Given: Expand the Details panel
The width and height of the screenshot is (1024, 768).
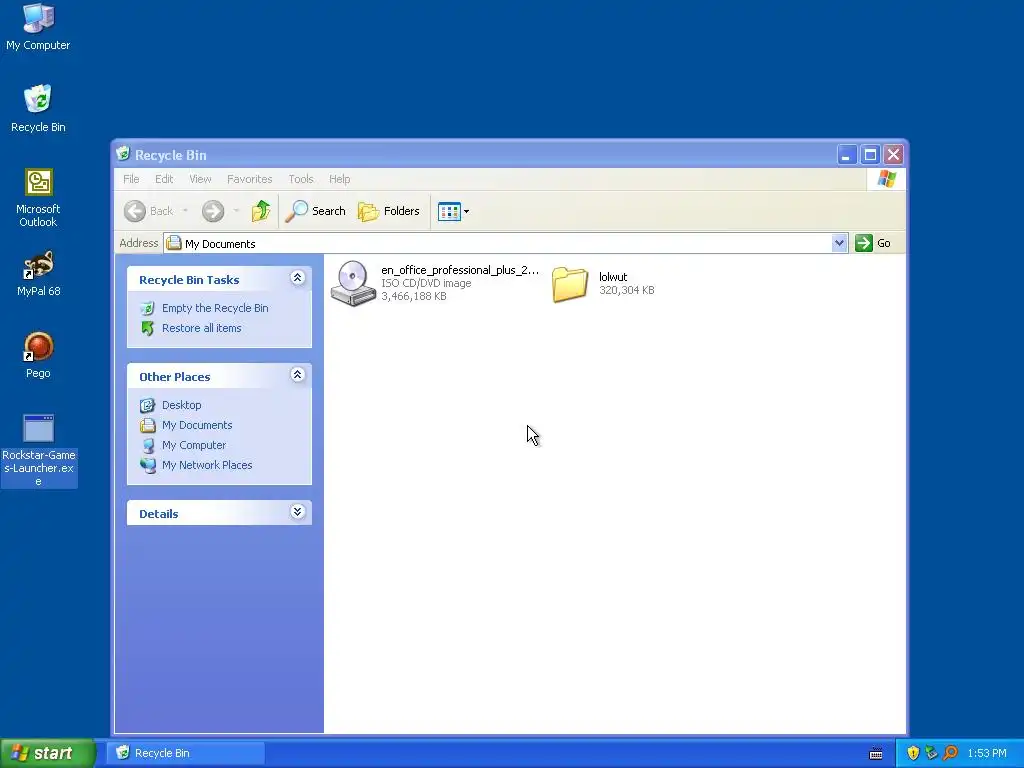Looking at the screenshot, I should tap(297, 512).
